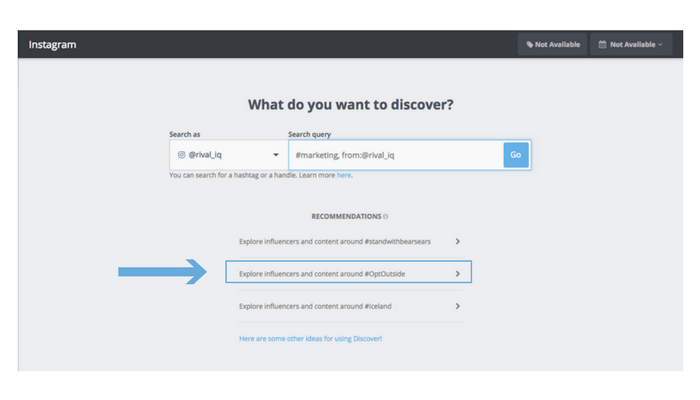
Task: Click the tag Not Available button
Action: coord(553,45)
